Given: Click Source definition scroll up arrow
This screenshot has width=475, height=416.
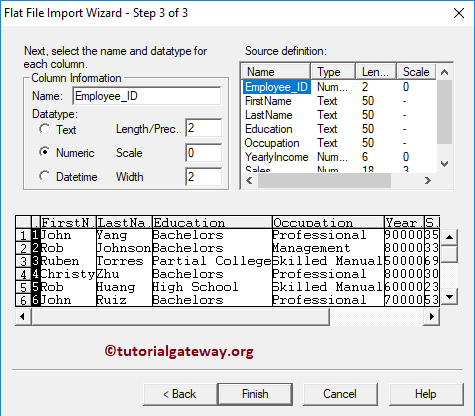Looking at the screenshot, I should tap(444, 72).
